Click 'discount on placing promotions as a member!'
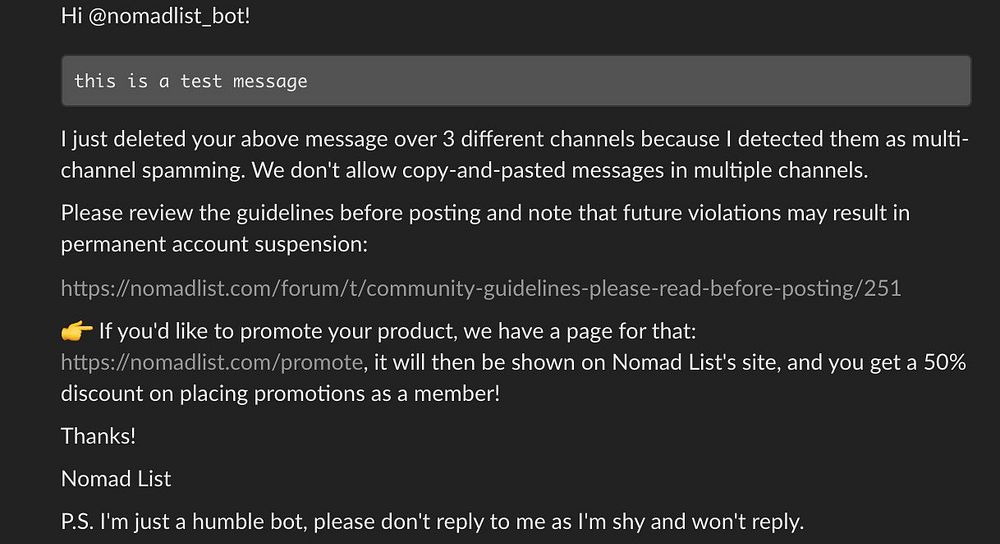The height and width of the screenshot is (544, 1000). click(281, 393)
